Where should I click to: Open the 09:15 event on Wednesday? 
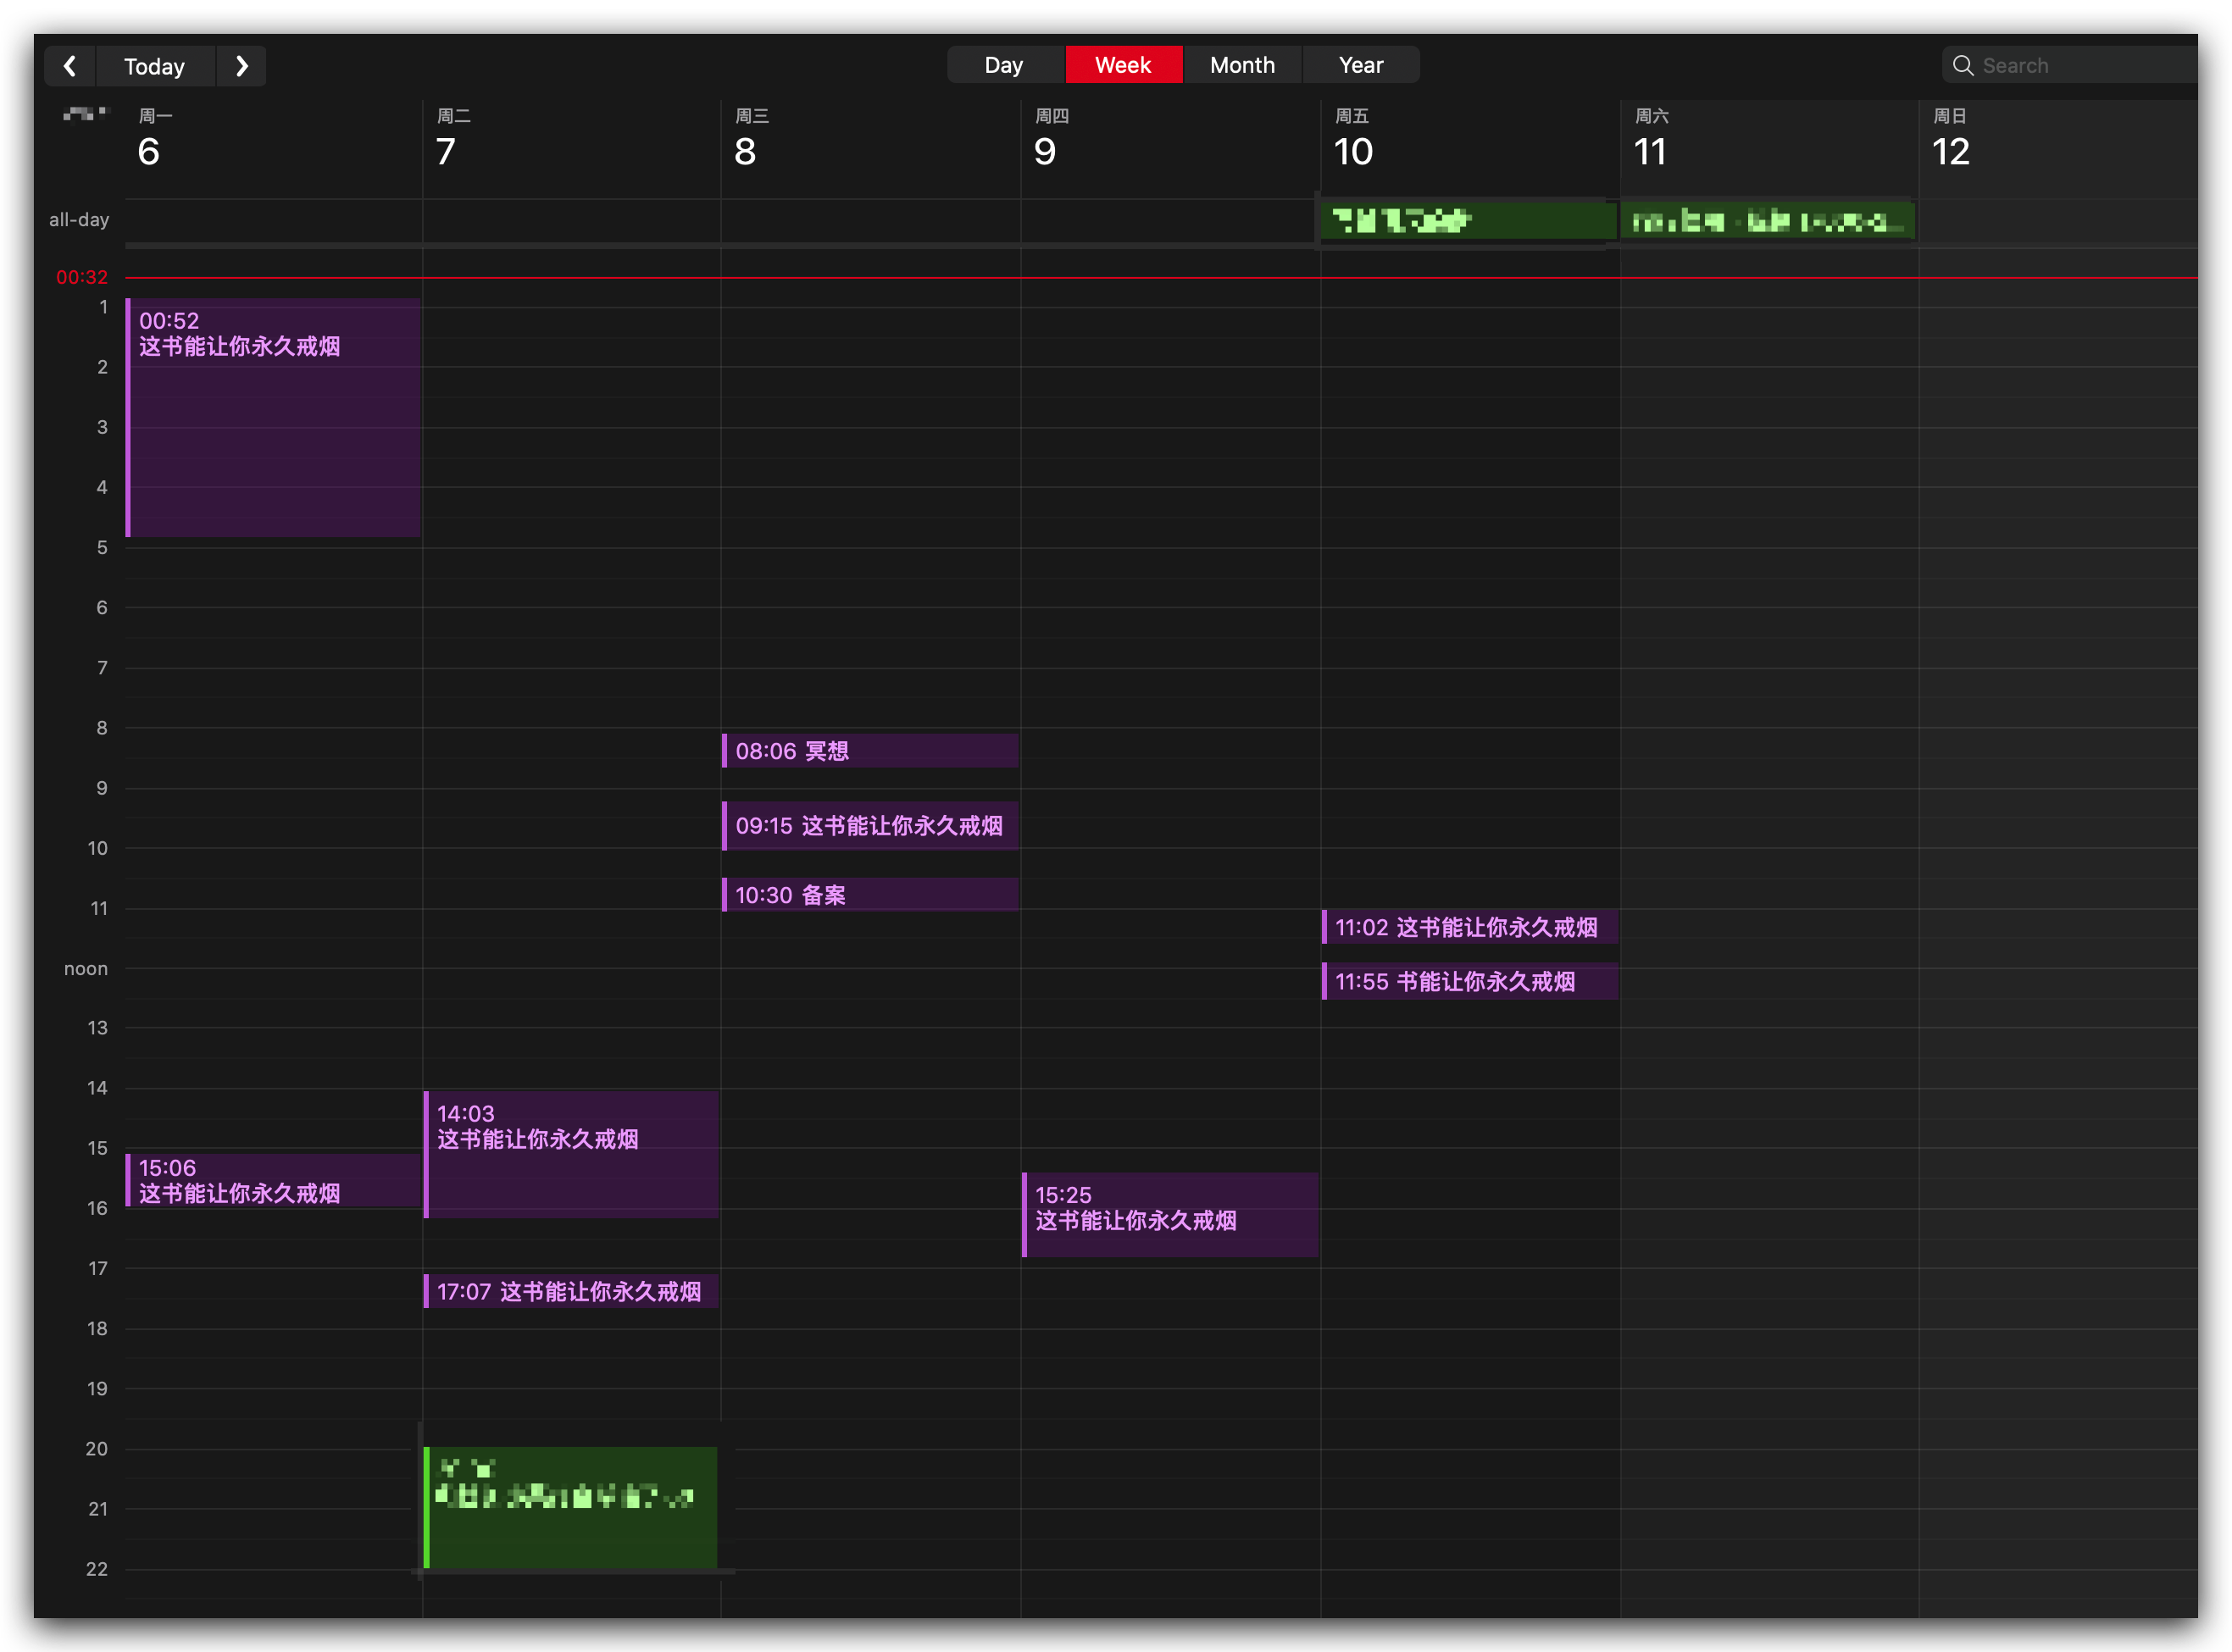(869, 826)
